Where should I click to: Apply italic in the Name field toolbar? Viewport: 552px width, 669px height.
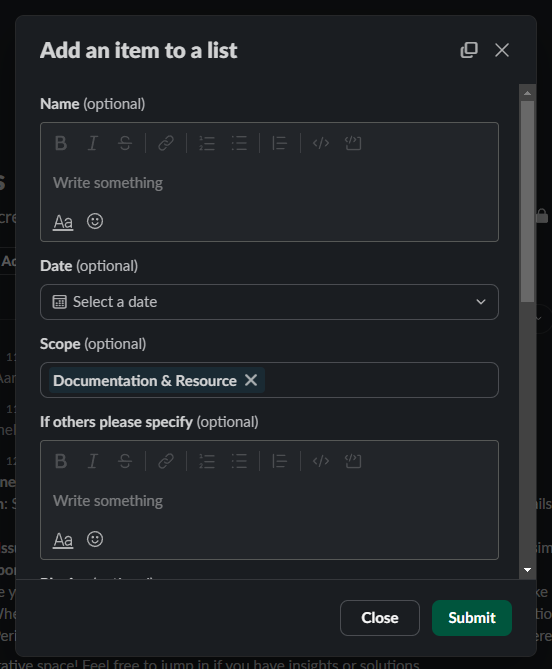coord(93,143)
